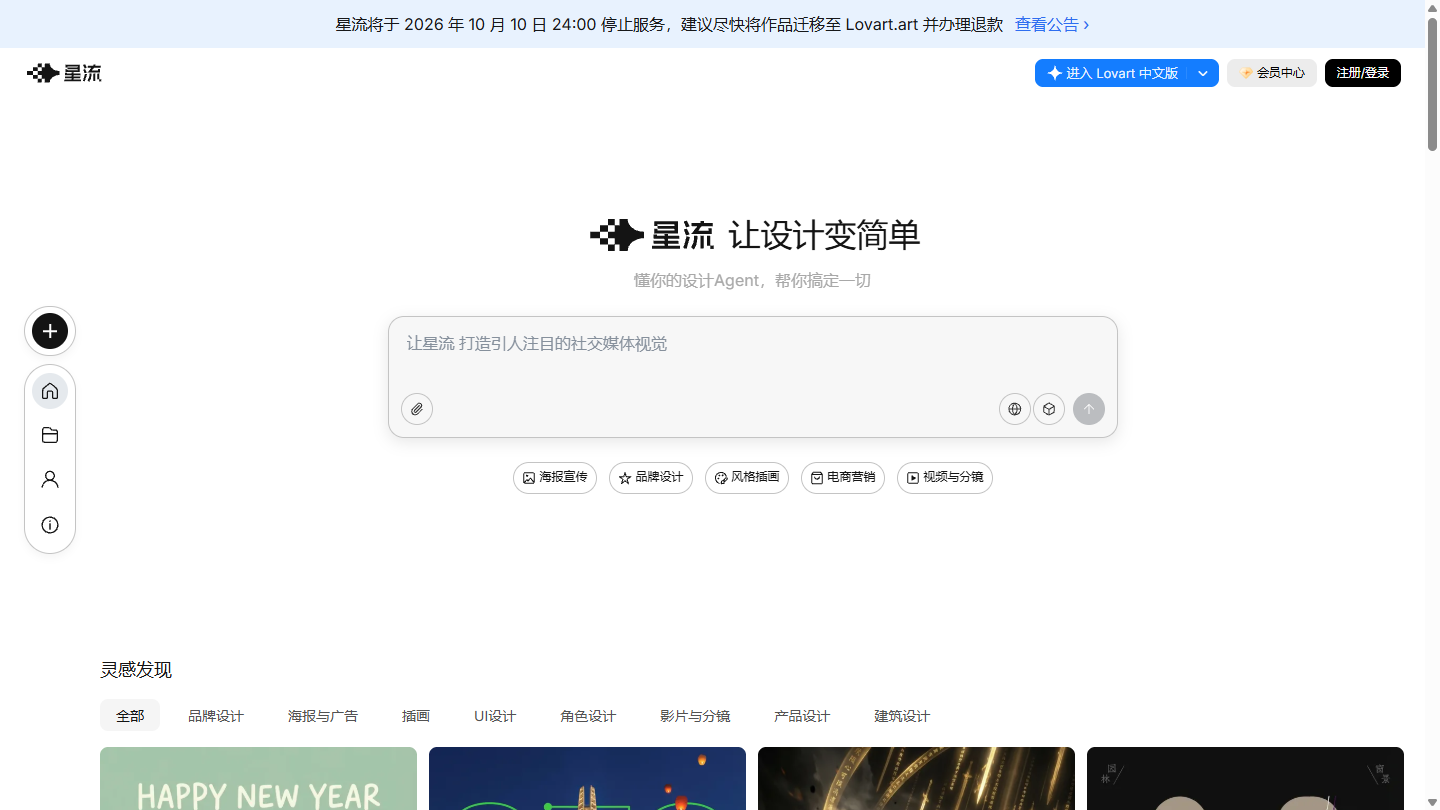Click the paperclip attachment icon
Screen dimensions: 1440x810
pyautogui.click(x=417, y=409)
